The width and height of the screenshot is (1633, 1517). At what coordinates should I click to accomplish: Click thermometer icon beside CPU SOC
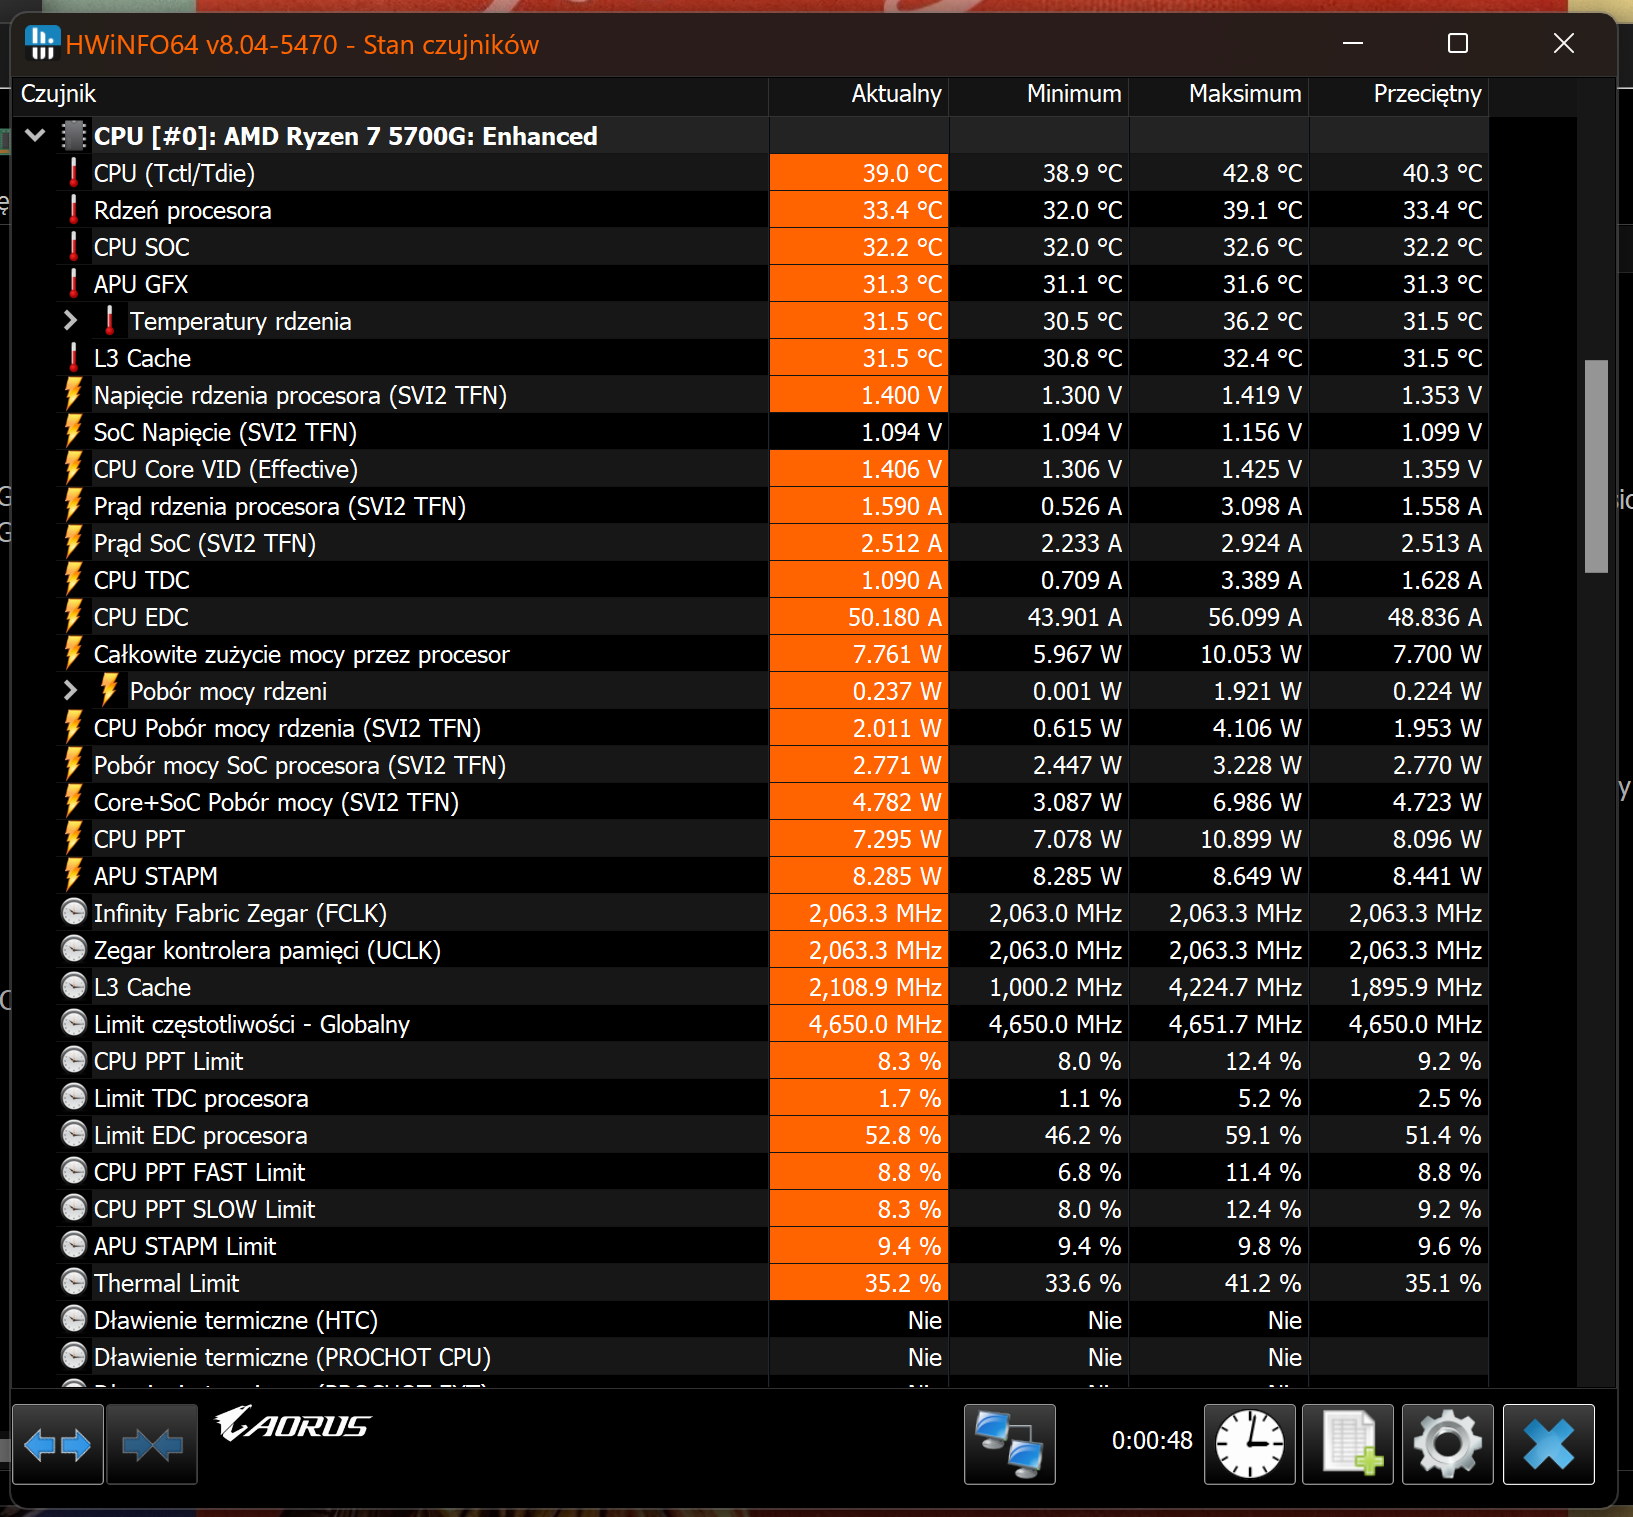(73, 247)
